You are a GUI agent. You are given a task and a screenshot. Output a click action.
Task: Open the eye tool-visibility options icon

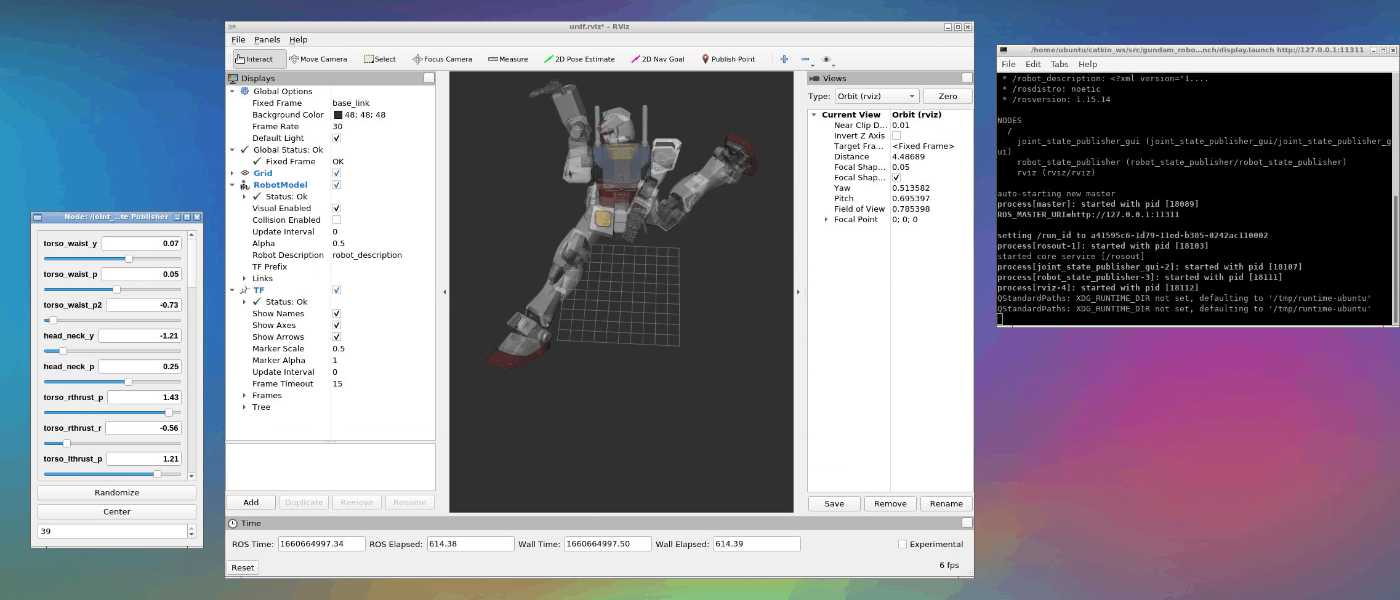(x=826, y=59)
